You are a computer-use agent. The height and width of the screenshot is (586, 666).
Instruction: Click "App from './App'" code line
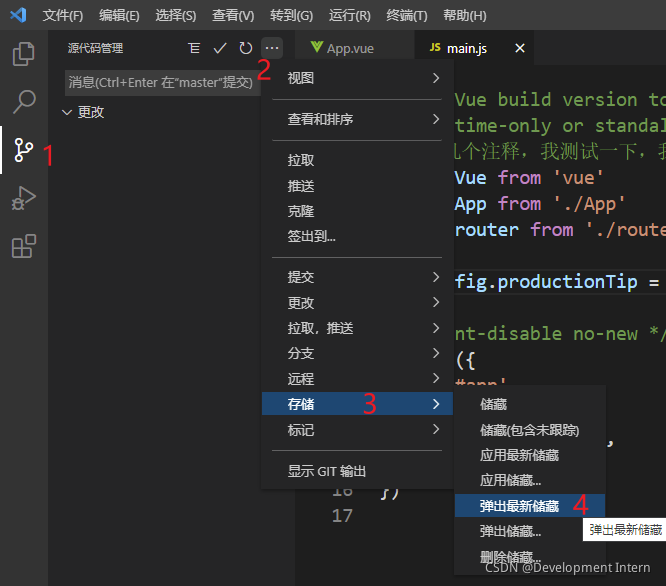540,204
